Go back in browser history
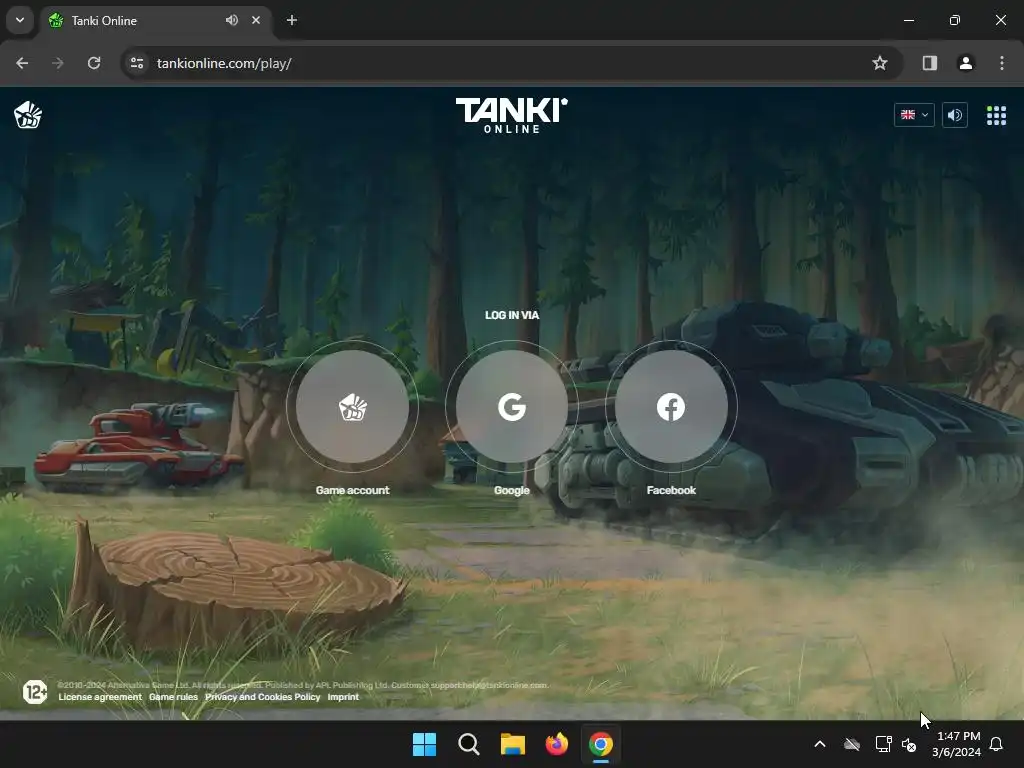The height and width of the screenshot is (768, 1024). (22, 63)
